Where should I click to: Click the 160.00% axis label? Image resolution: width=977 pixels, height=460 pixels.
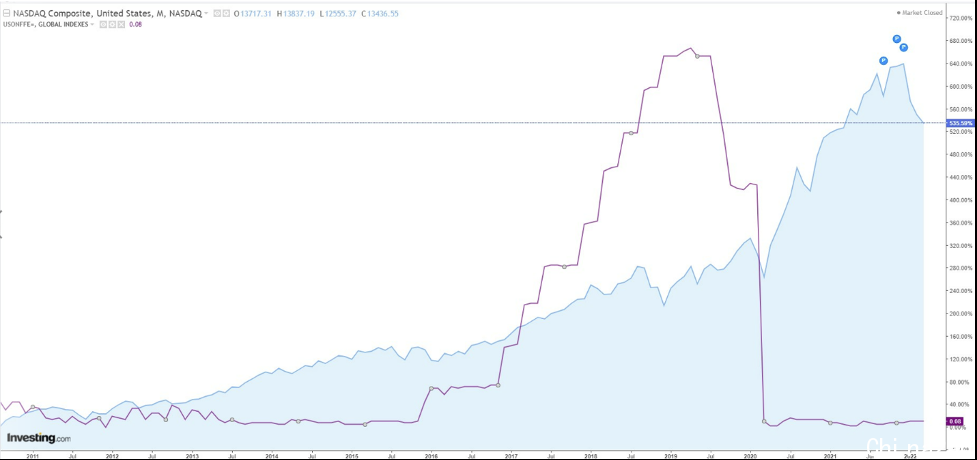pos(962,337)
